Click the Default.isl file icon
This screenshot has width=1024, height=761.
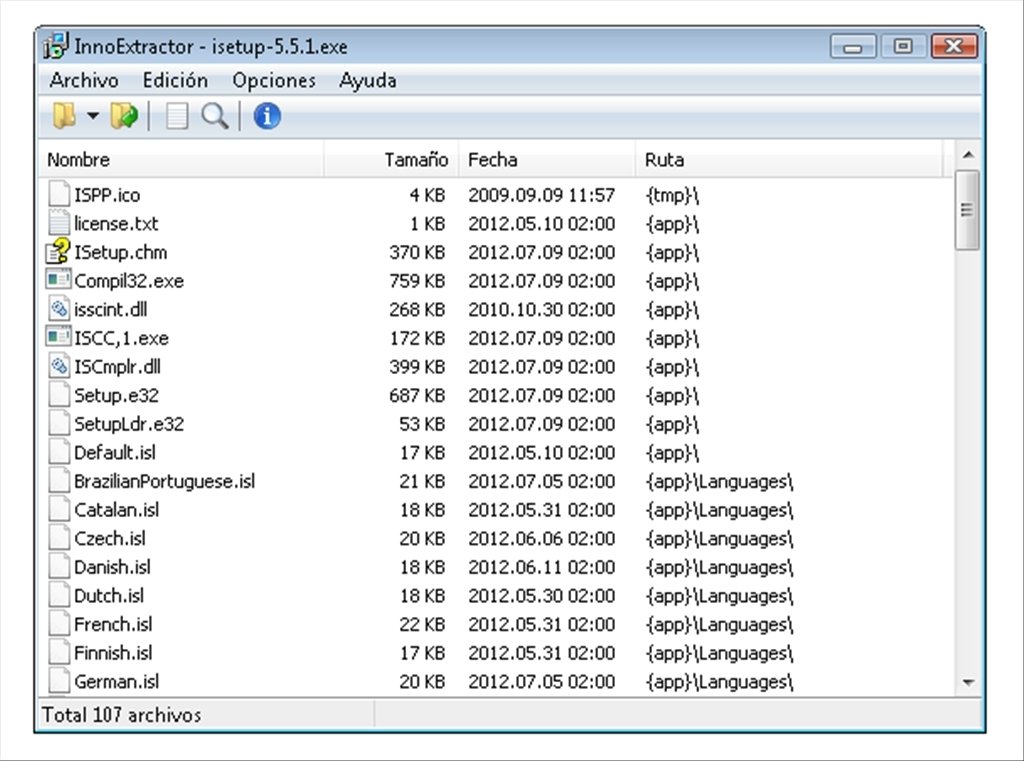[59, 453]
